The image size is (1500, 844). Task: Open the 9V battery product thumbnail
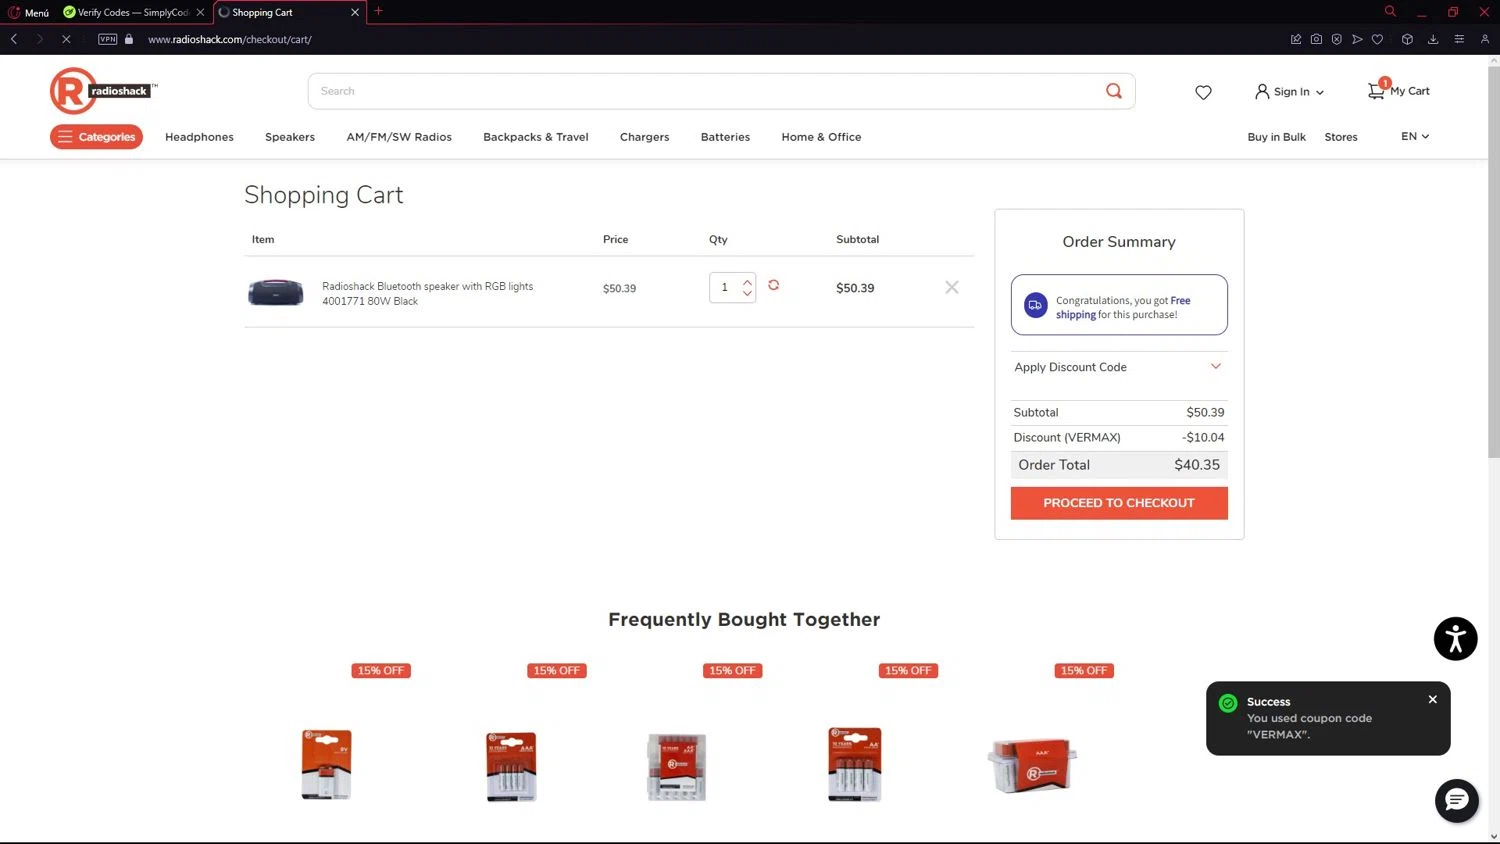(x=326, y=764)
